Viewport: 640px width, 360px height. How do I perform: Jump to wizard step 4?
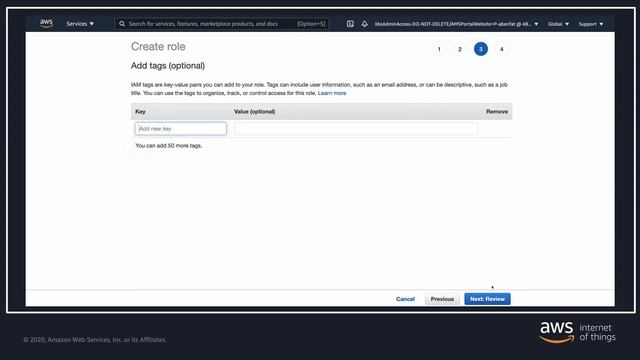(502, 49)
